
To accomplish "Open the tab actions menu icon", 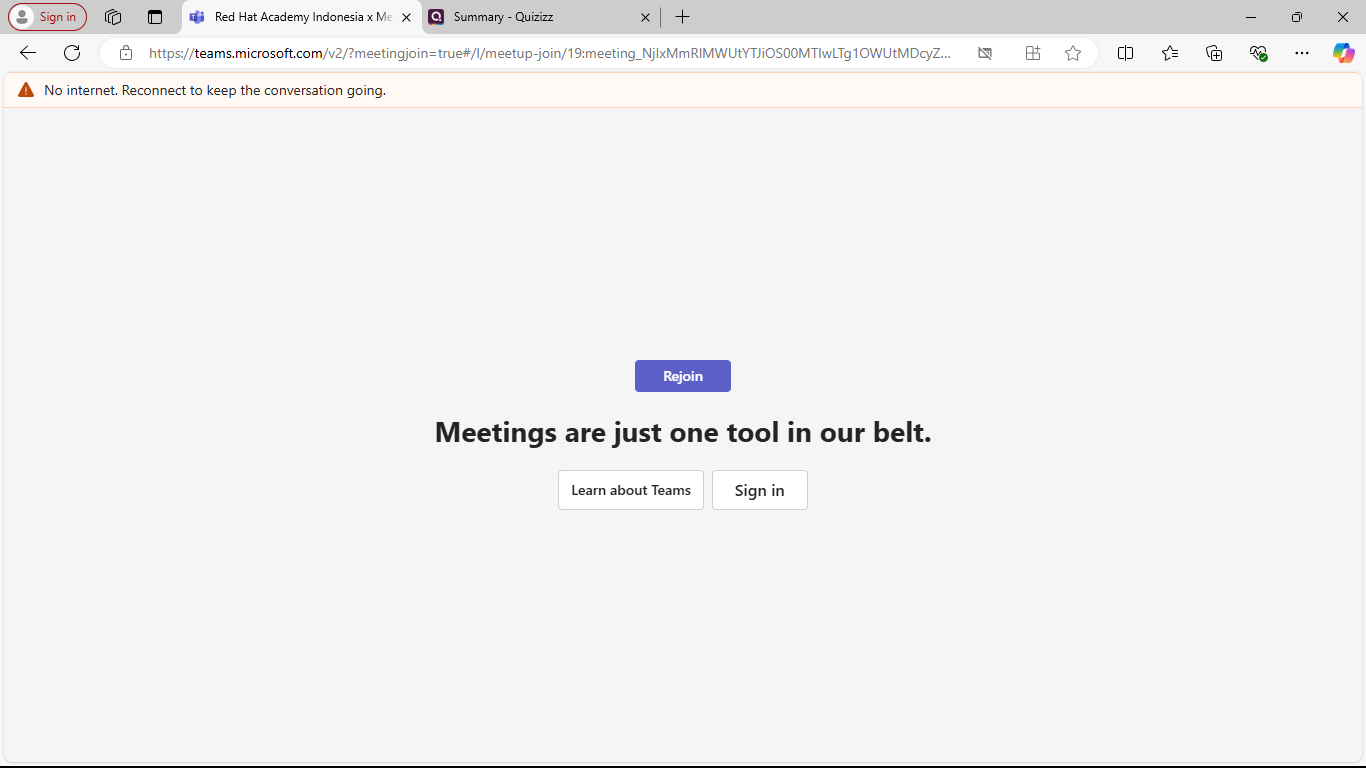I will click(x=155, y=17).
